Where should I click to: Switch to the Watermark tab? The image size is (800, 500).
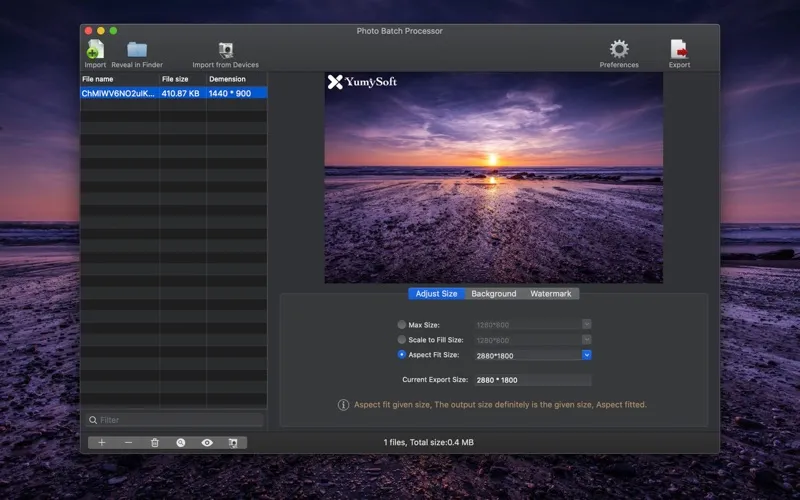point(551,294)
